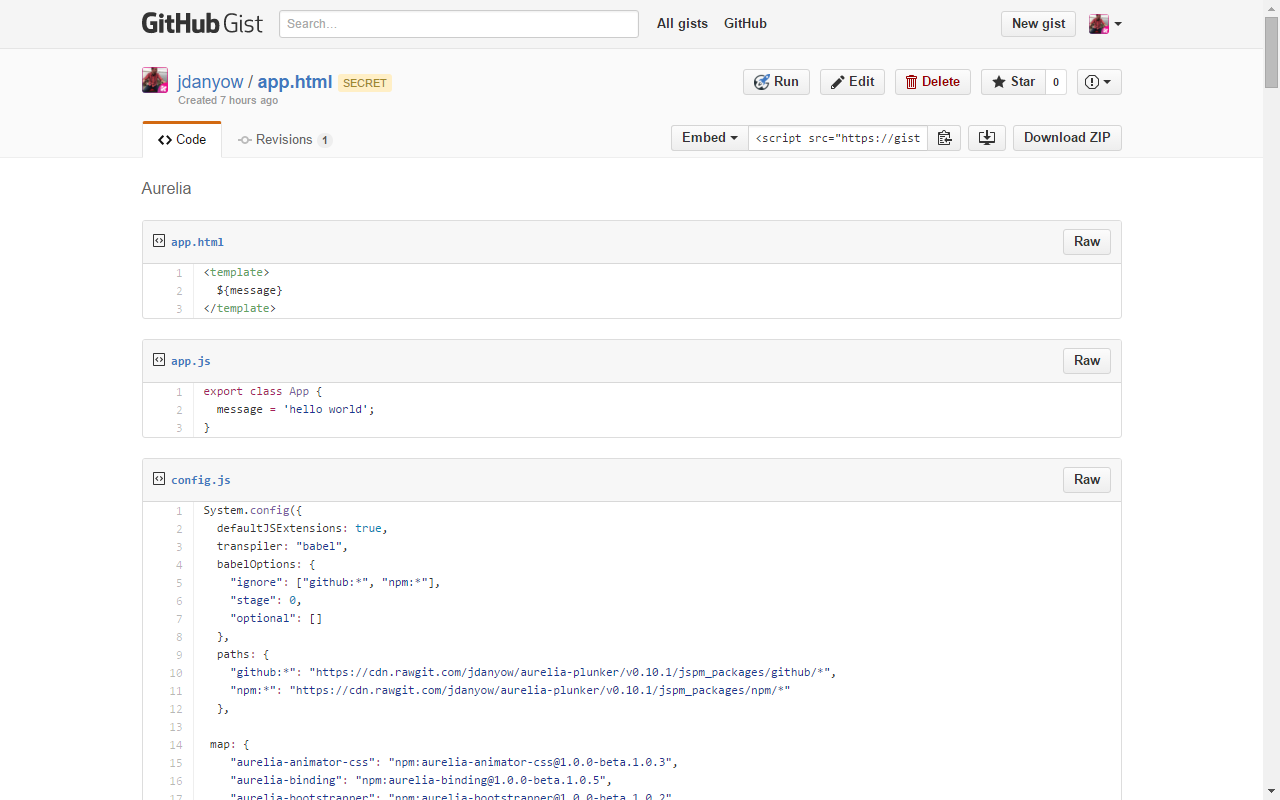Create a New gist
The height and width of the screenshot is (800, 1280).
tap(1038, 24)
